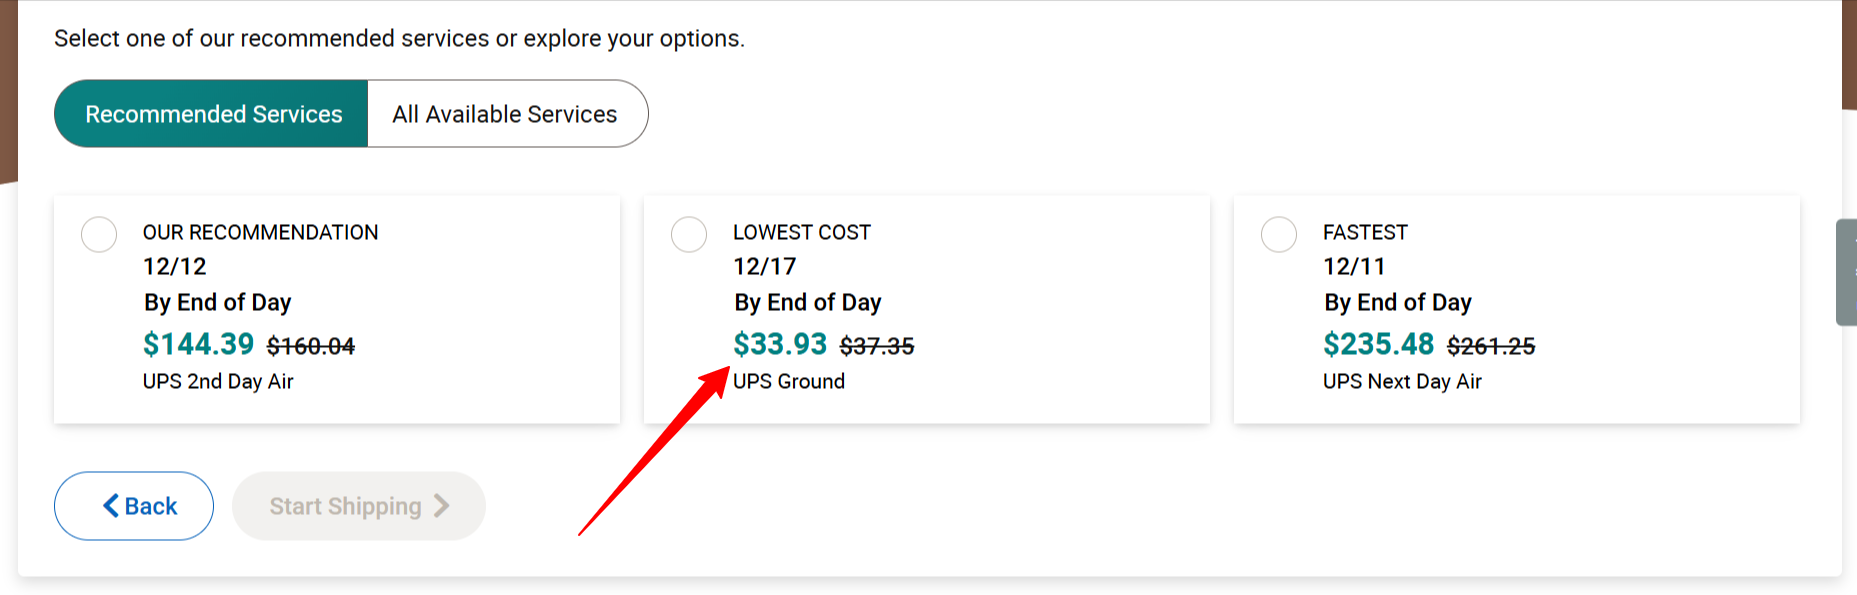Click the UPS Ground service label
Viewport: 1857px width, 595px height.
pos(789,382)
